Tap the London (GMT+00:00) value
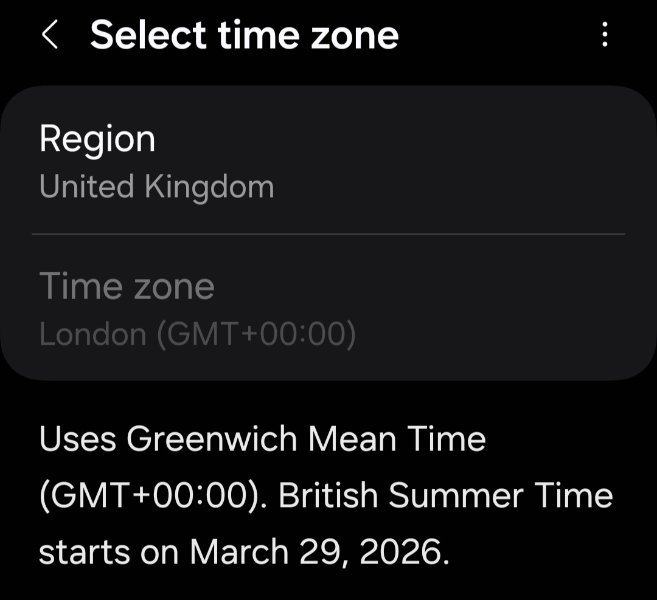Screen dimensions: 657x600 [x=197, y=334]
